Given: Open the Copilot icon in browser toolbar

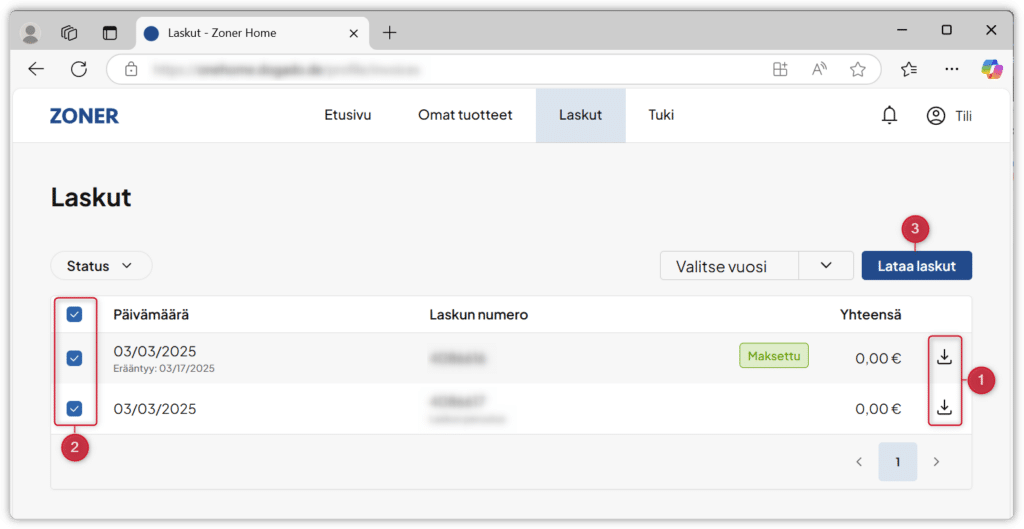Looking at the screenshot, I should 991,69.
